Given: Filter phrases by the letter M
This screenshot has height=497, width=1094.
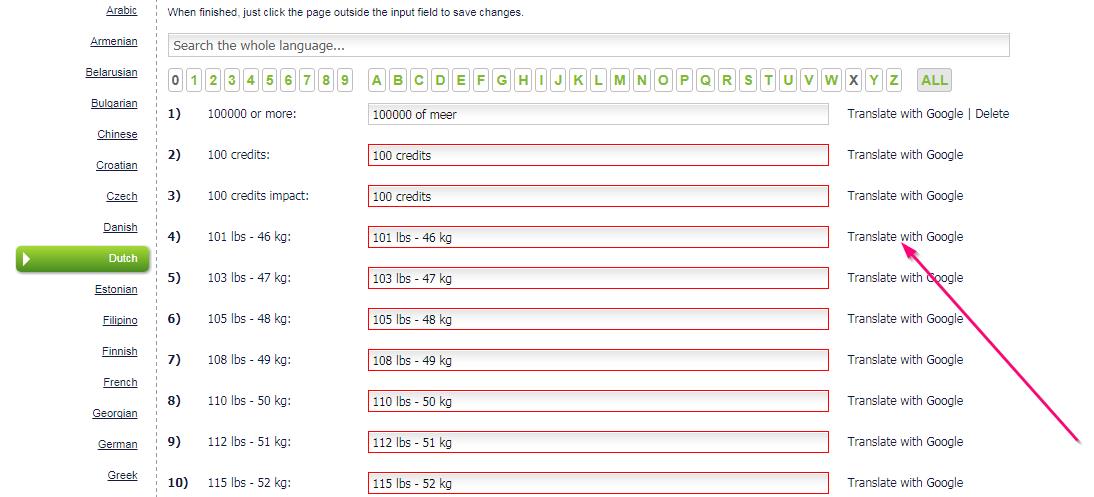Looking at the screenshot, I should pos(620,80).
